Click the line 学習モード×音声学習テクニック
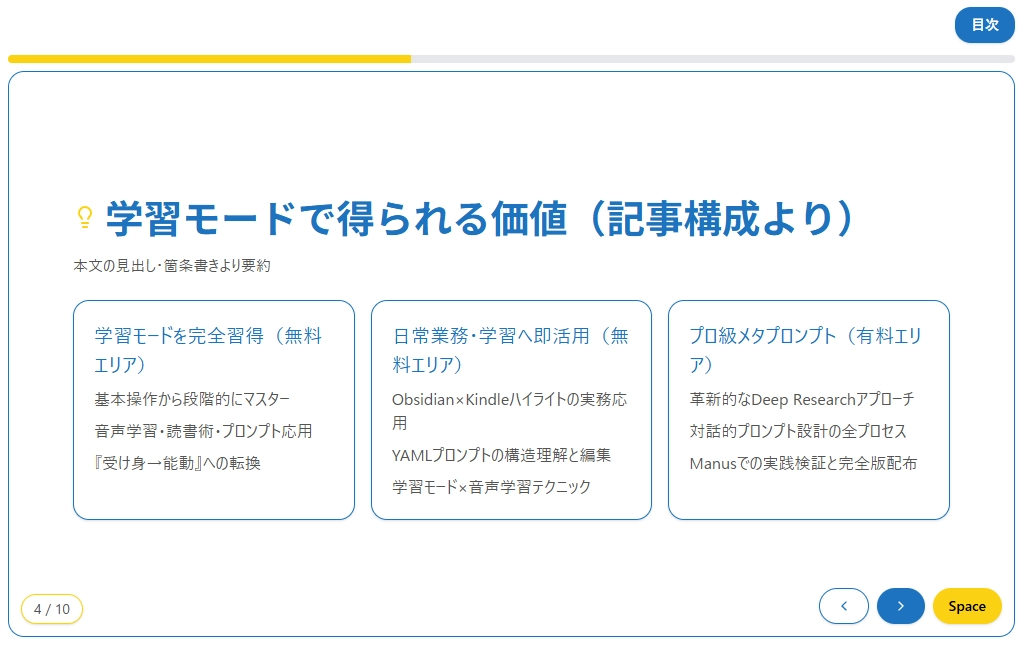The image size is (1024, 645). 491,487
